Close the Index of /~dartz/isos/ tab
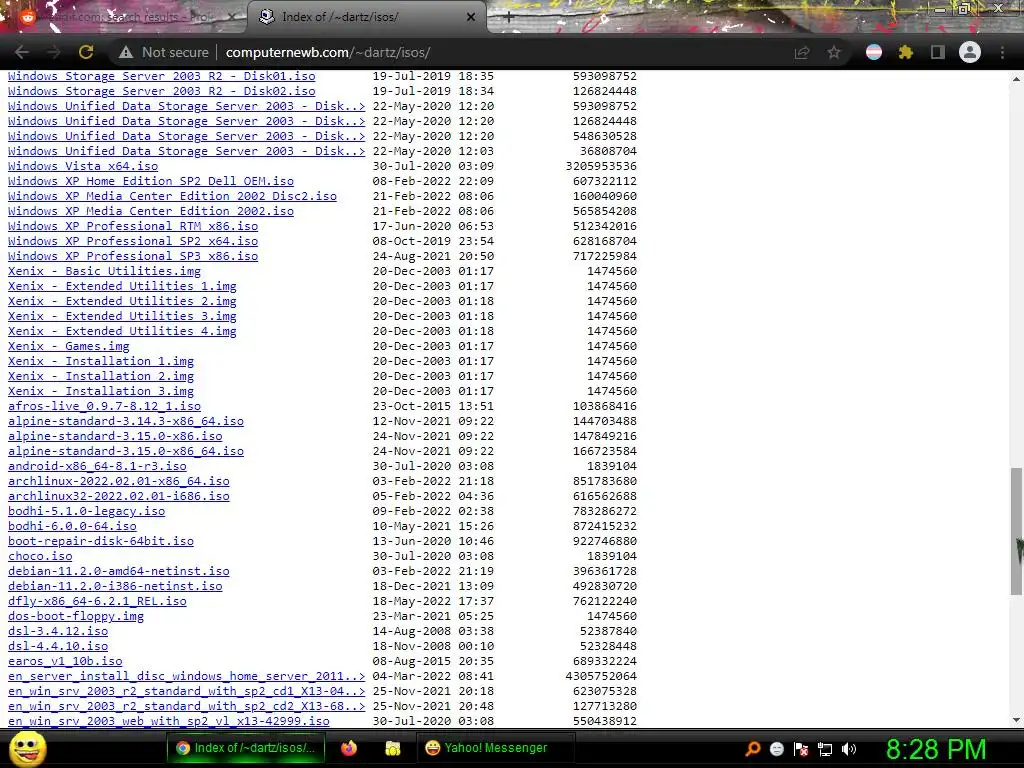The width and height of the screenshot is (1024, 768). click(x=471, y=17)
